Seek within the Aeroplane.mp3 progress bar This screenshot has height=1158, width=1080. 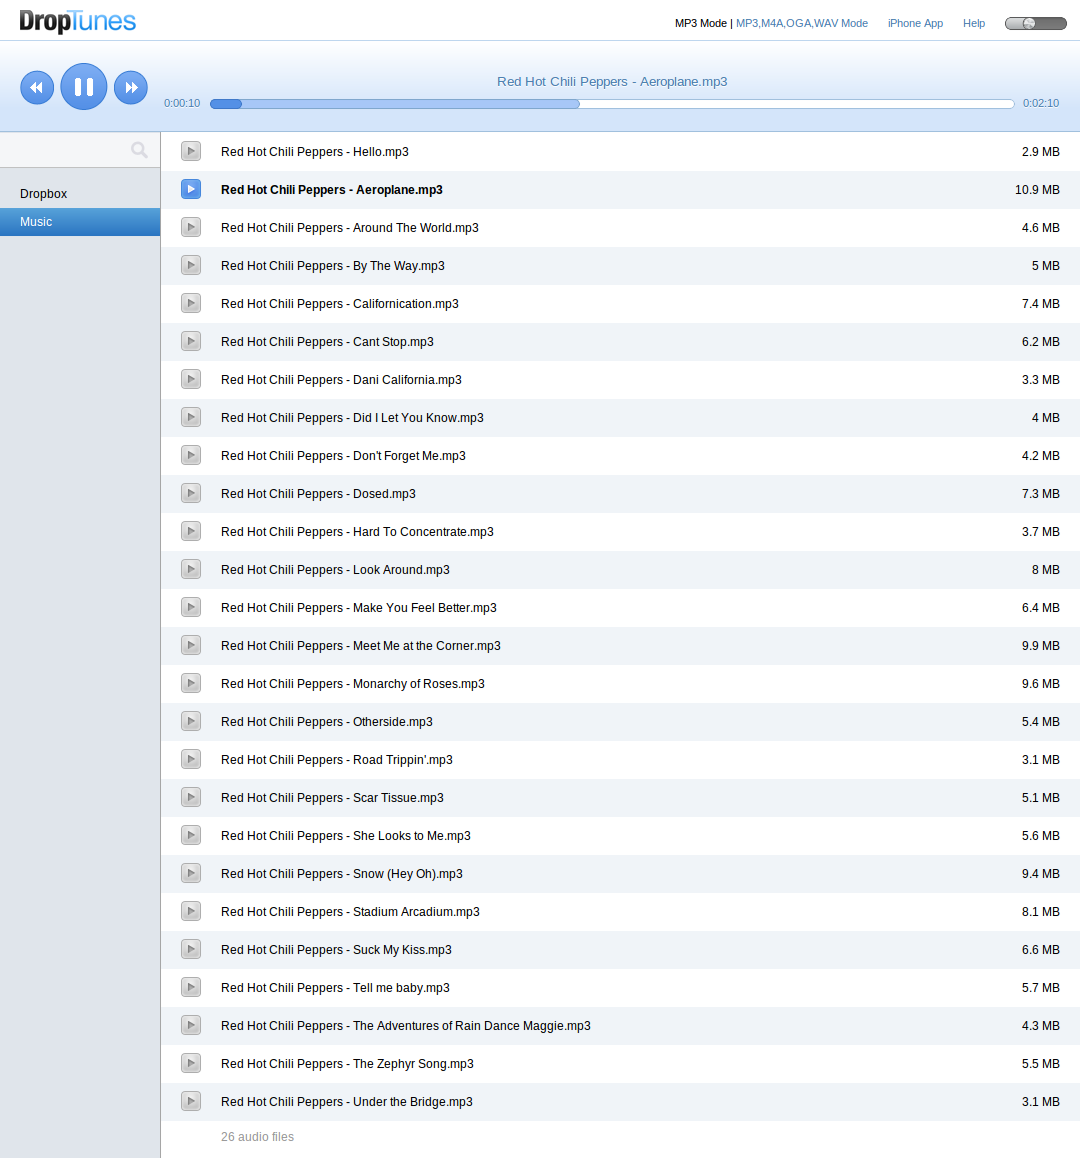tap(612, 104)
